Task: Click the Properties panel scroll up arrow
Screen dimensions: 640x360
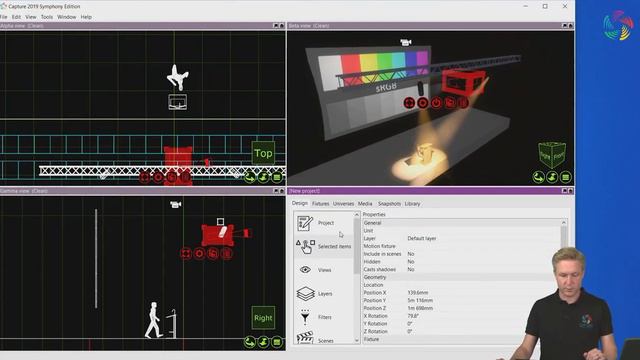Action: tap(564, 222)
